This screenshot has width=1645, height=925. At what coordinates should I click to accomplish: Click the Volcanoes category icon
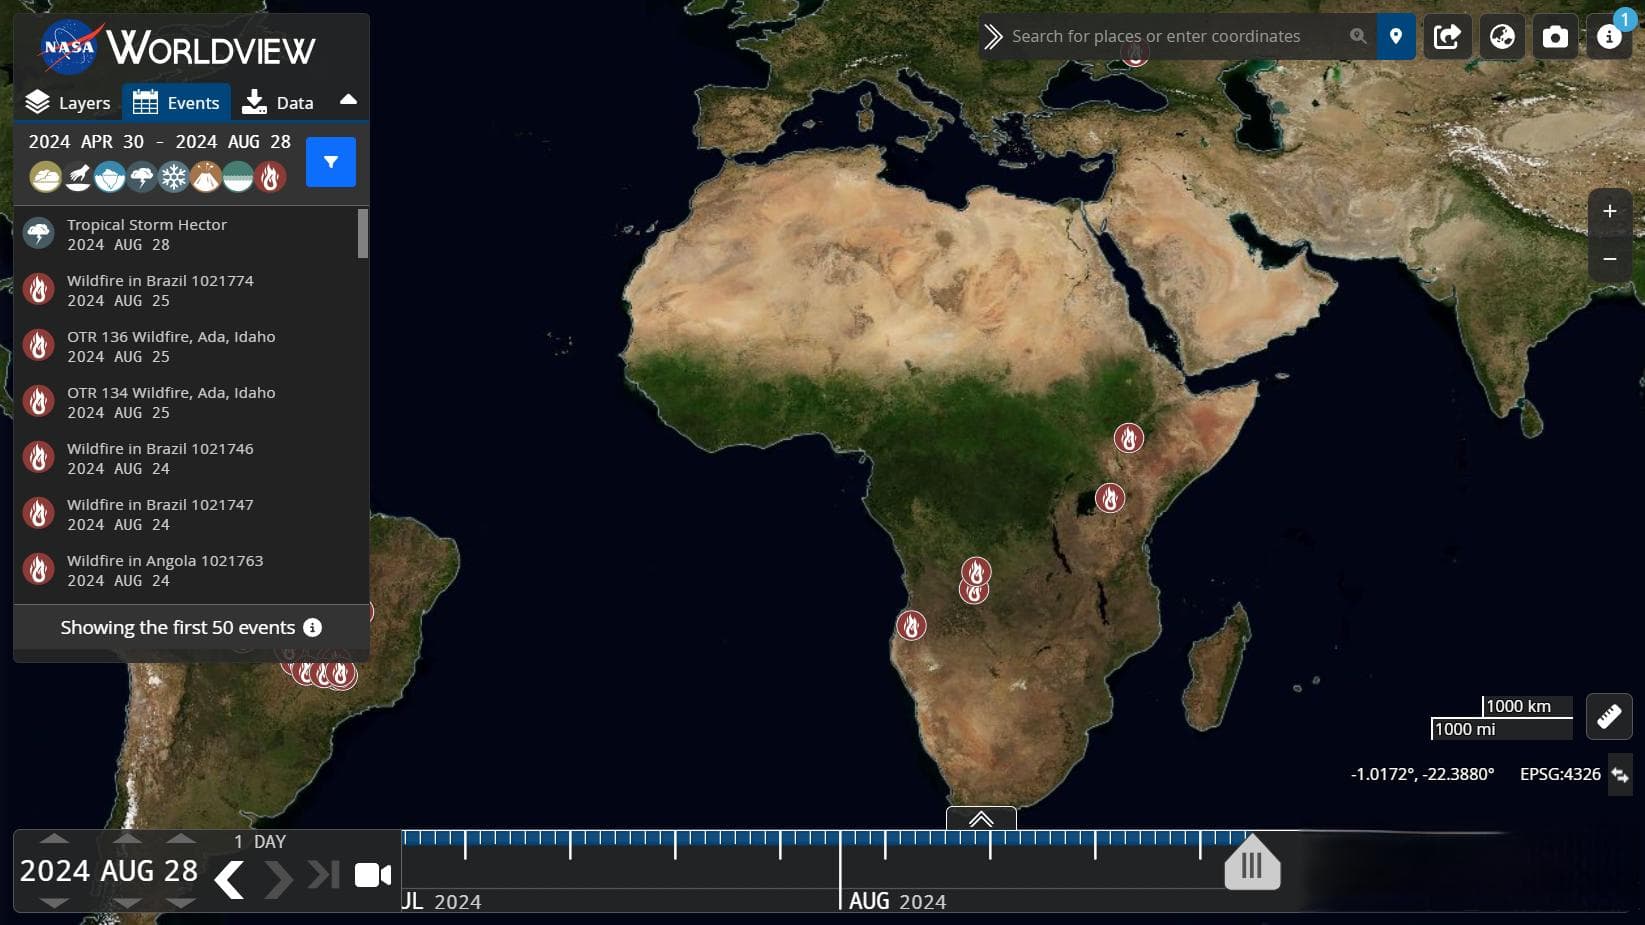coord(206,177)
